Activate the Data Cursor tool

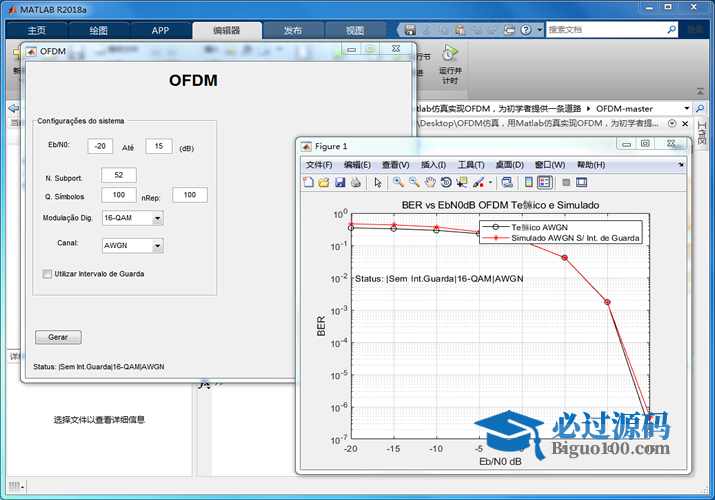462,182
